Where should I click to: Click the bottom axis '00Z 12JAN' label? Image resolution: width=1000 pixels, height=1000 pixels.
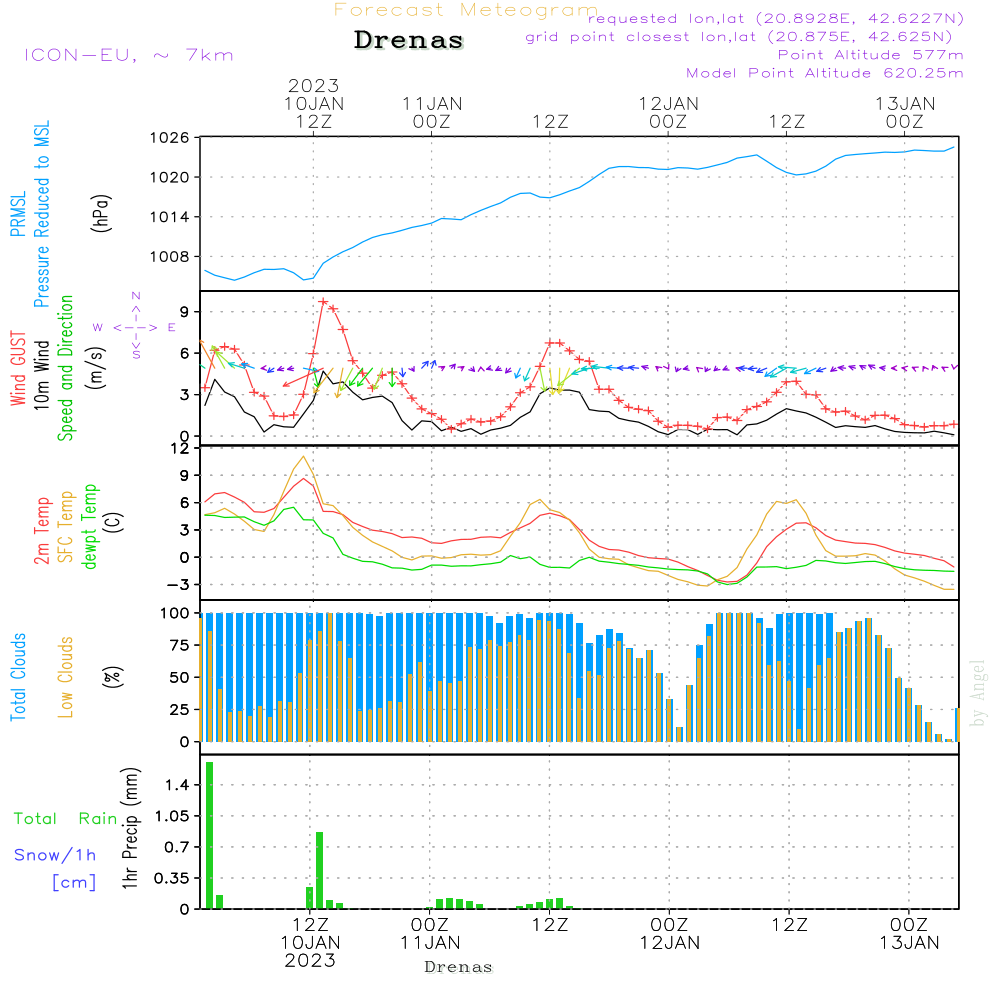(670, 933)
